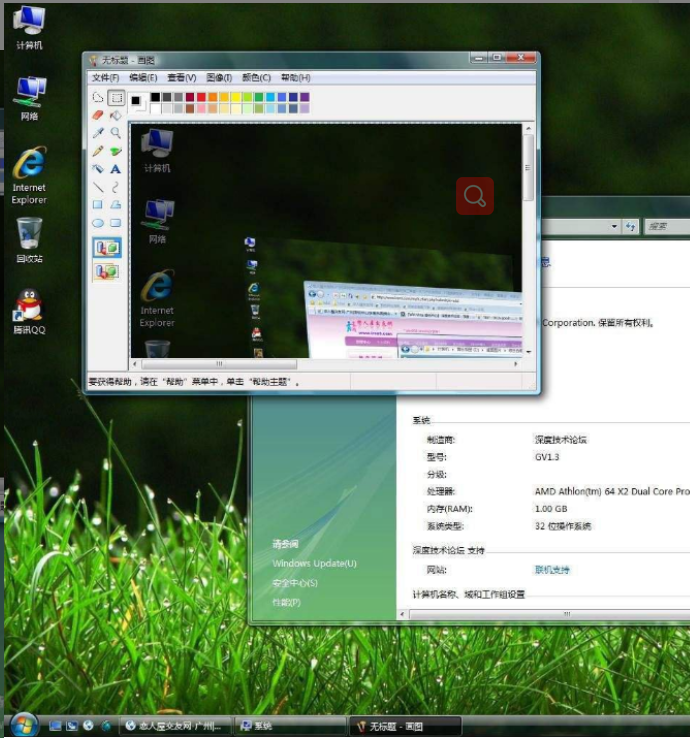
Task: Pick the red color swatch in palette
Action: [201, 98]
